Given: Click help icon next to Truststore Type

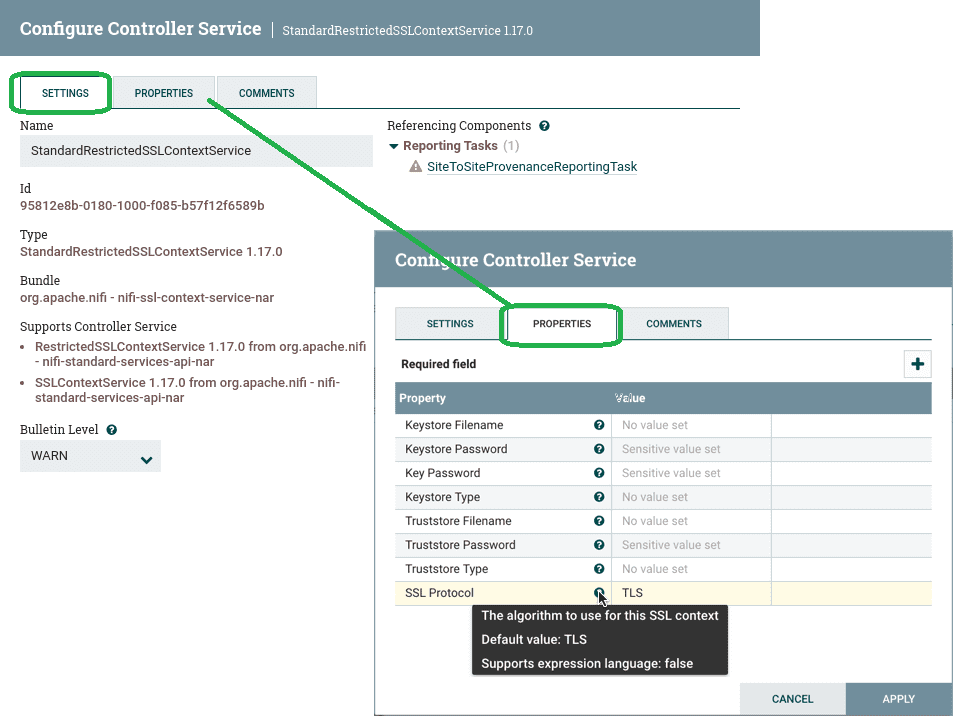Looking at the screenshot, I should coord(599,569).
